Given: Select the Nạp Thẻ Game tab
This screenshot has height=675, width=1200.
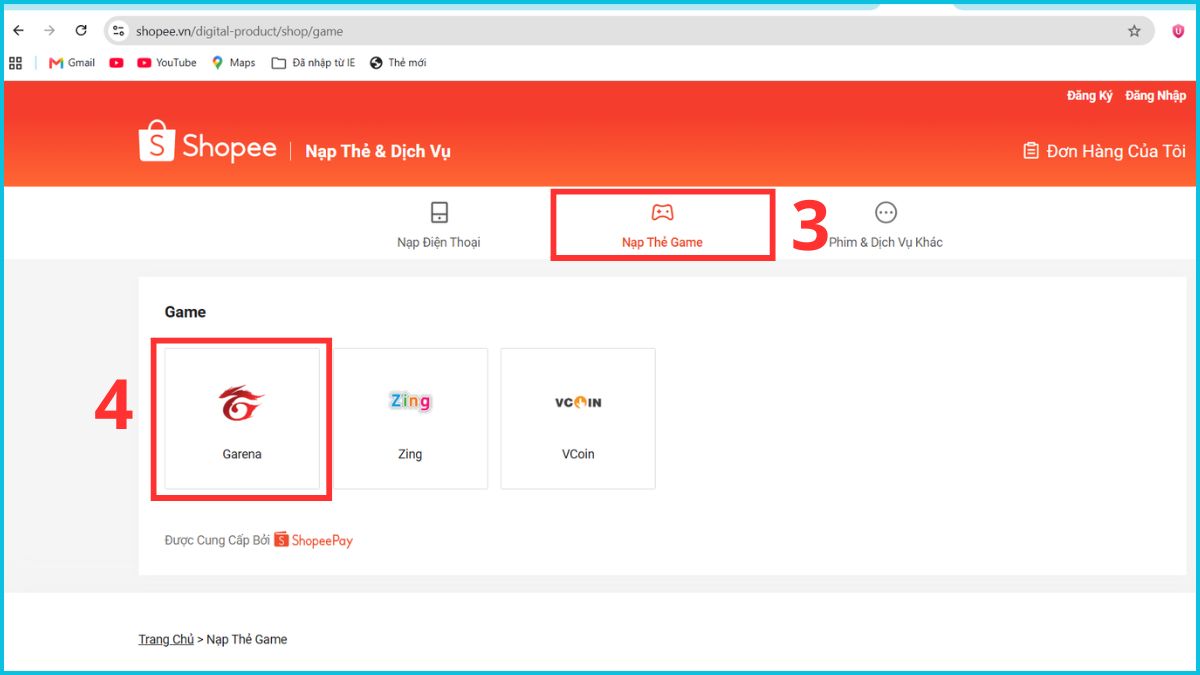Looking at the screenshot, I should pyautogui.click(x=662, y=225).
